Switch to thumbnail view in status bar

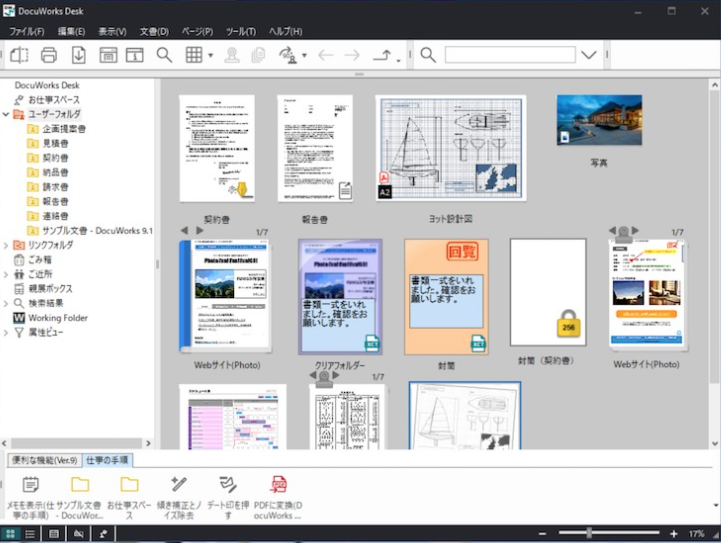click(10, 534)
